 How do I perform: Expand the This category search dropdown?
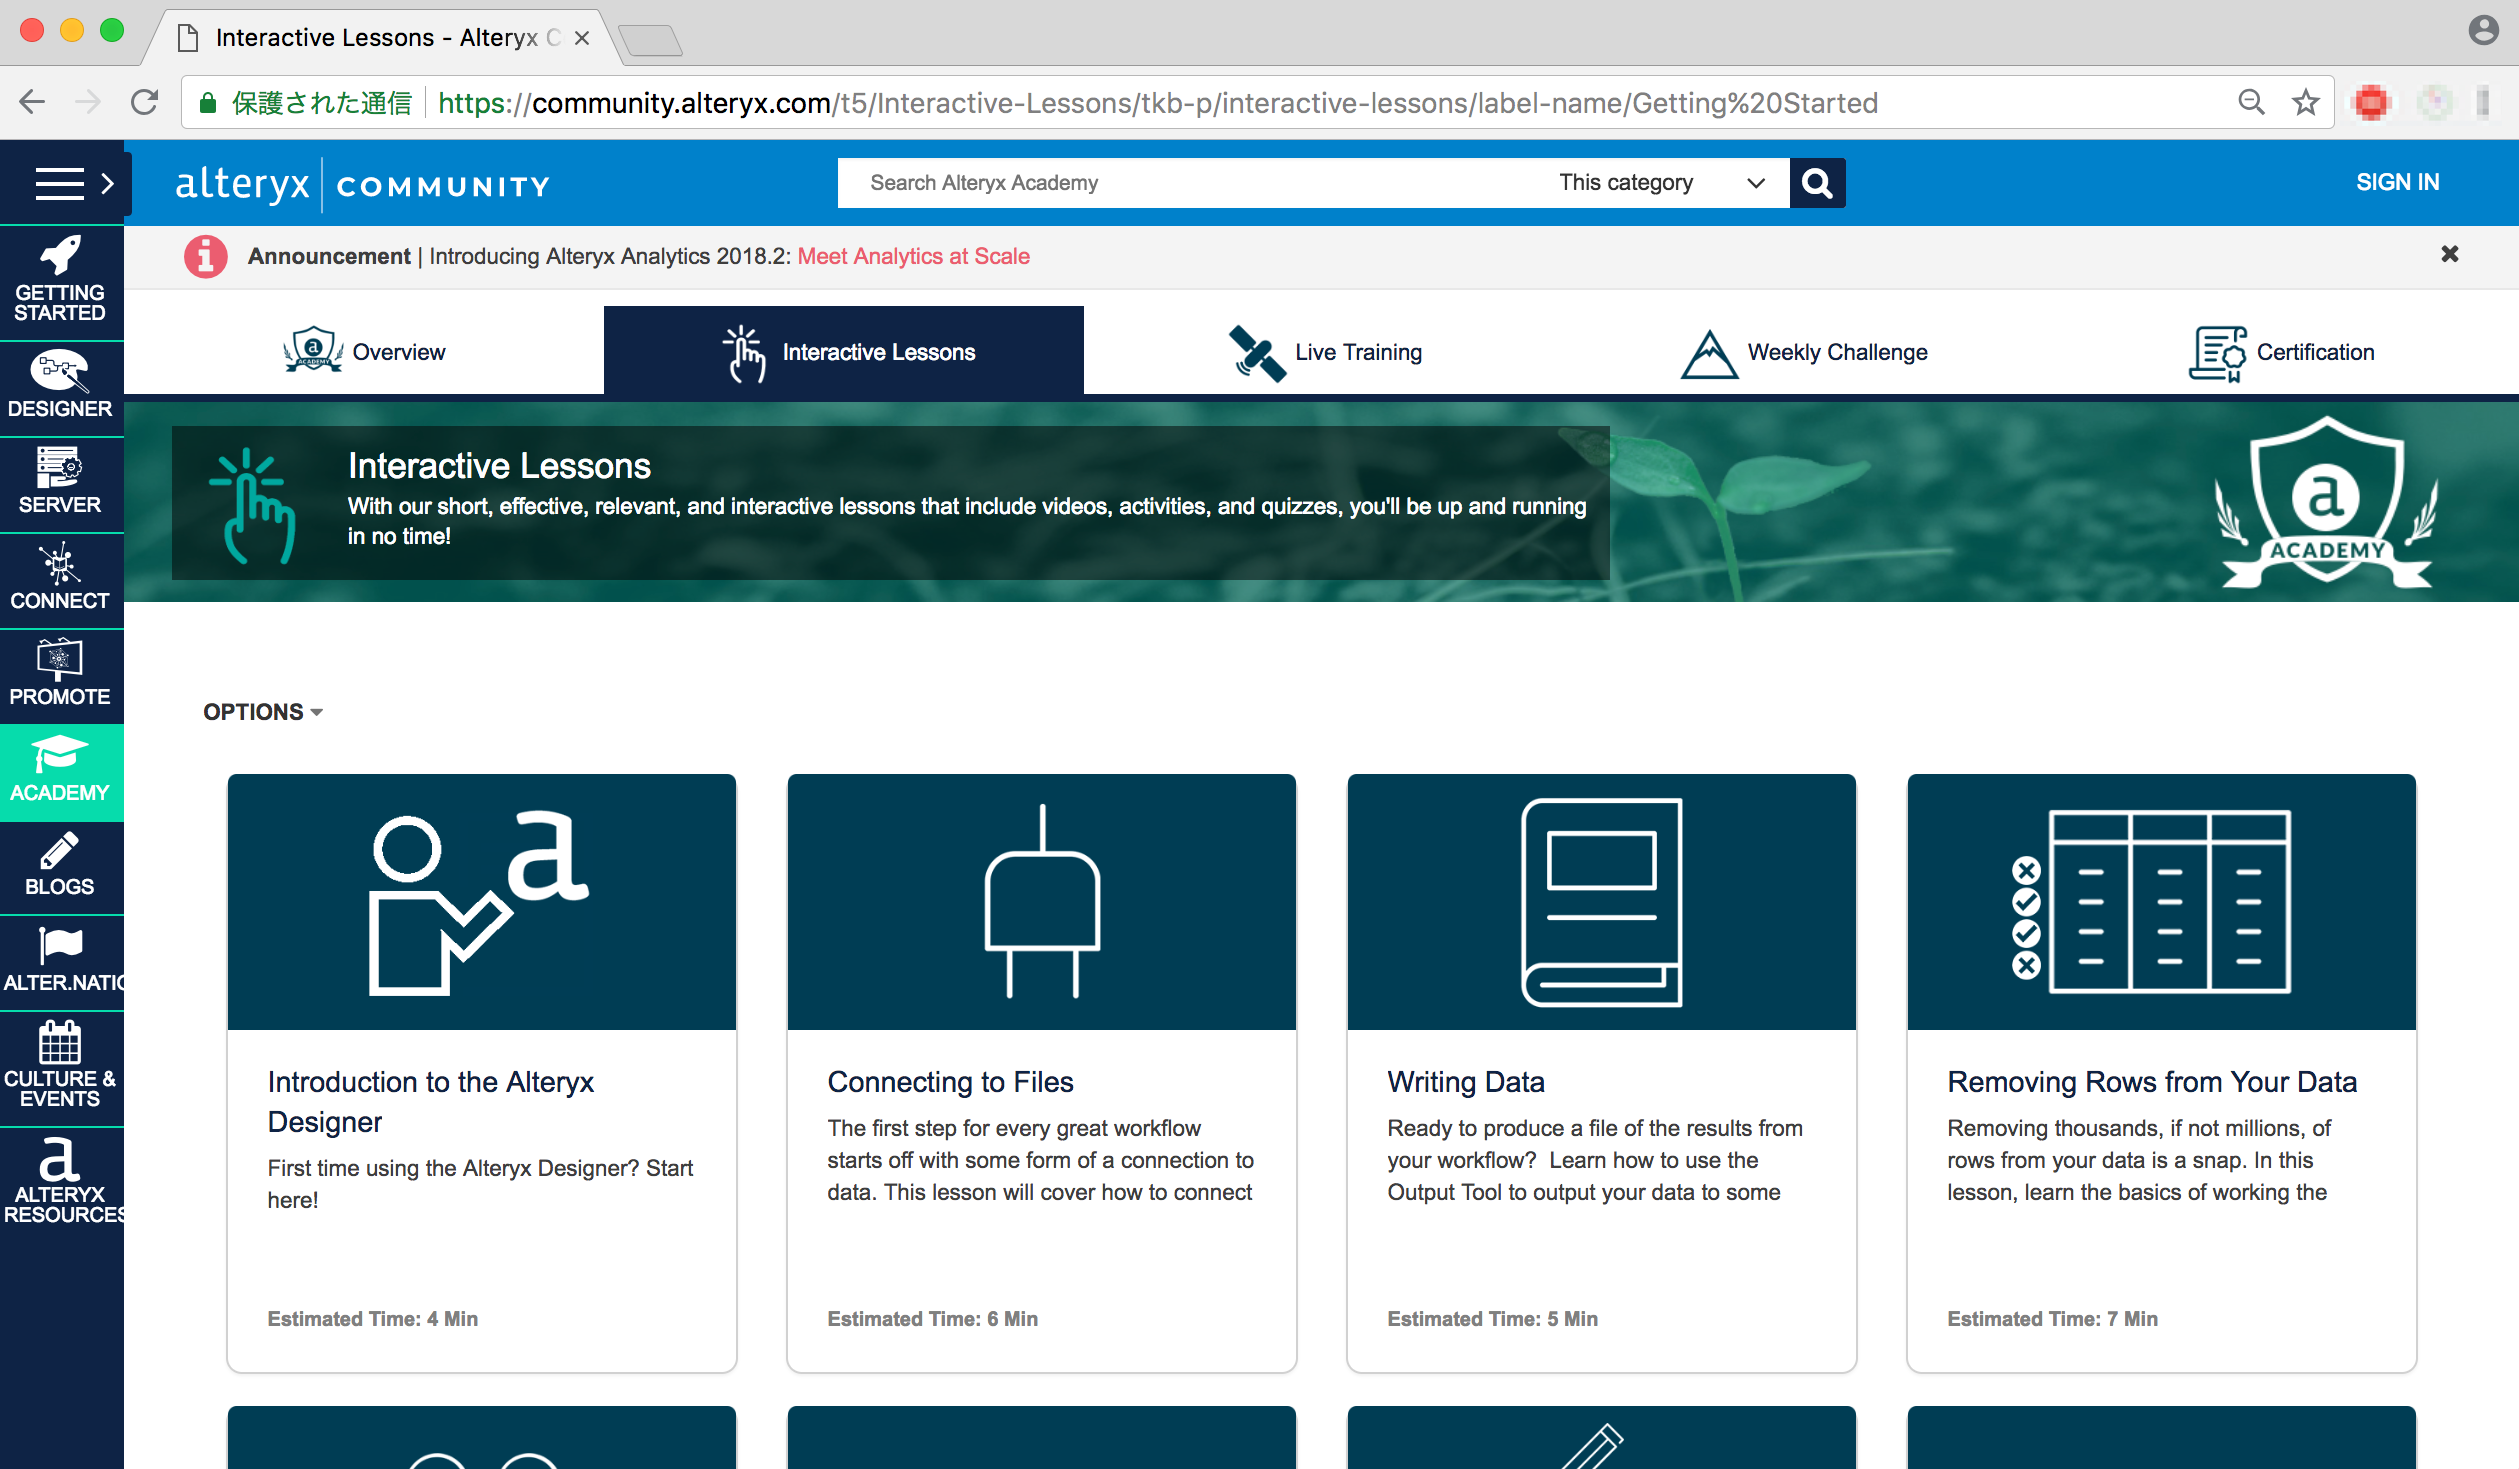[x=1662, y=183]
